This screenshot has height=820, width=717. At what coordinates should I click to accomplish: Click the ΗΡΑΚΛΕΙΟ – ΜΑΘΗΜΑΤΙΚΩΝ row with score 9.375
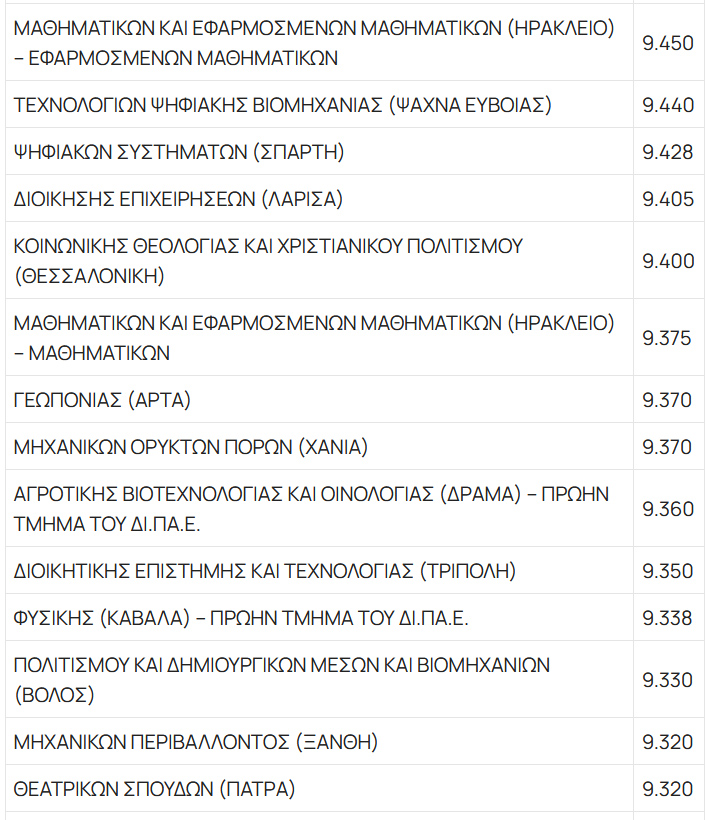point(313,338)
